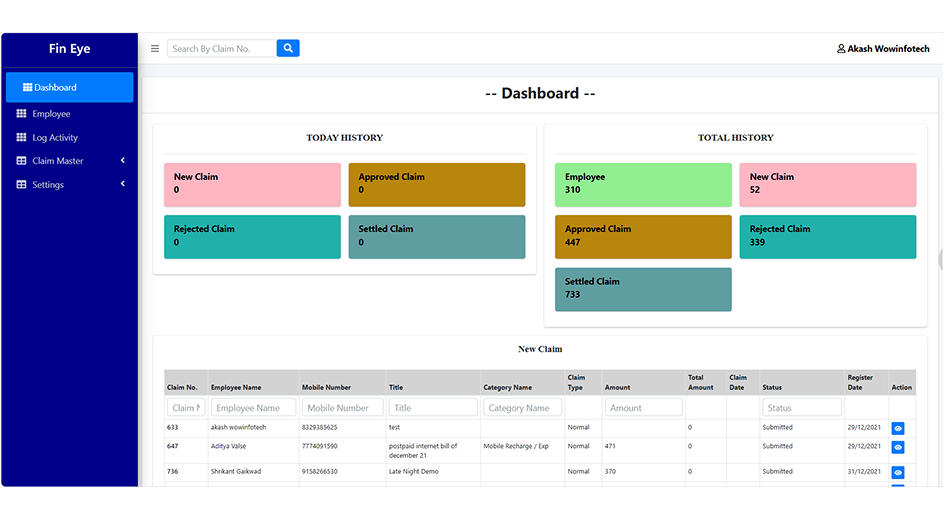Click the Category Name filter input
The height and width of the screenshot is (516, 944).
522,408
